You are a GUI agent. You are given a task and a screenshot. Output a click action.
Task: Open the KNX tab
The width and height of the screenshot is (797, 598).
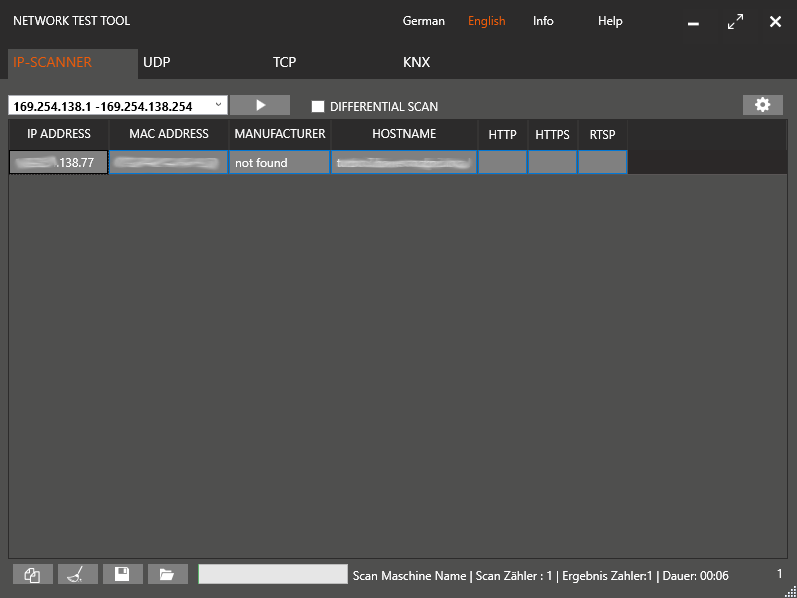[x=416, y=62]
